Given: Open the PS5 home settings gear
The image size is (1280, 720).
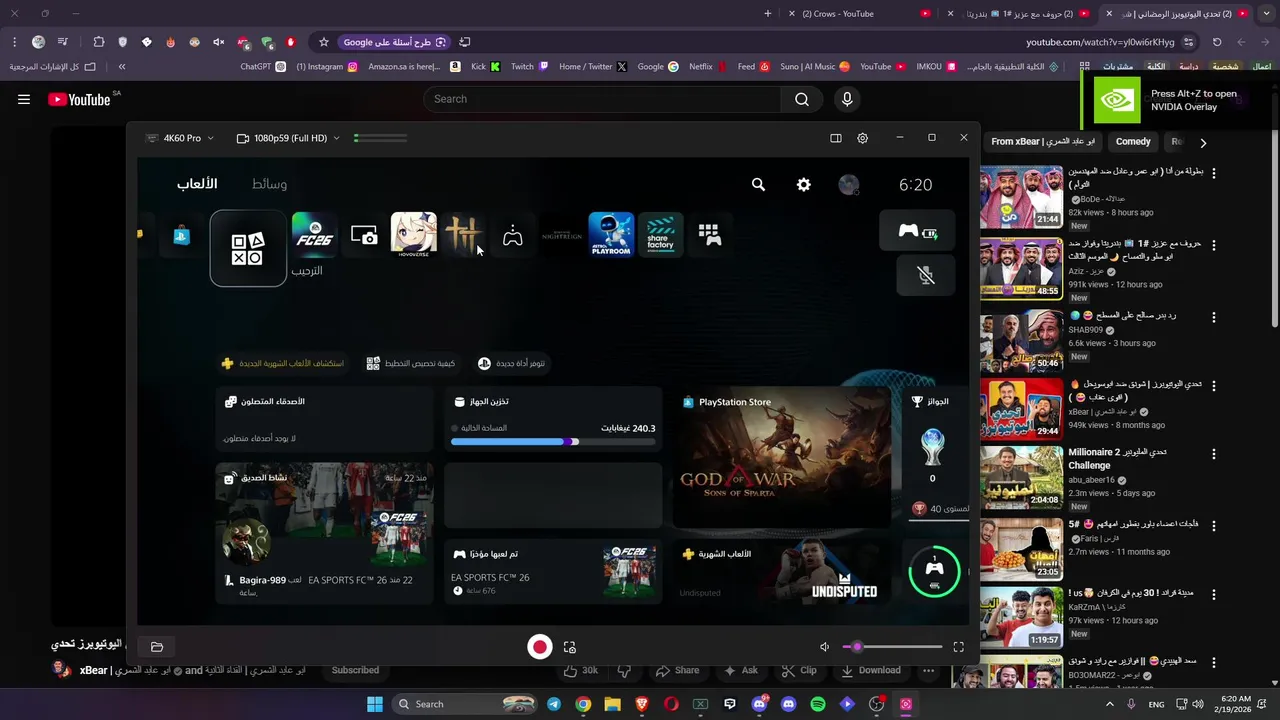Looking at the screenshot, I should (803, 185).
